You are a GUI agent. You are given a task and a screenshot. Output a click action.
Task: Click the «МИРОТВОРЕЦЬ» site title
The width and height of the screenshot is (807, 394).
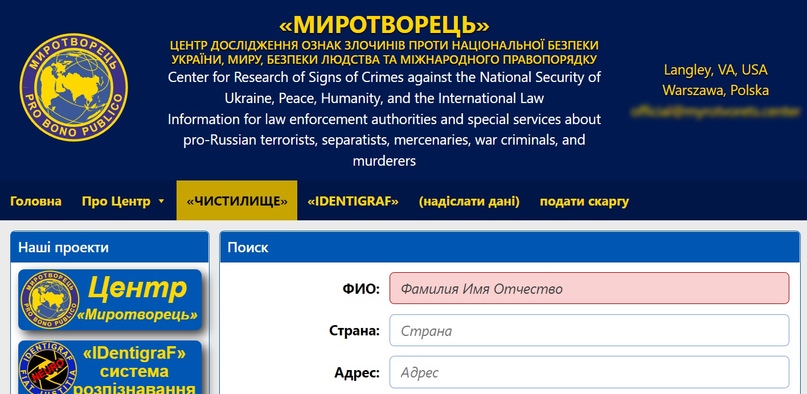384,24
